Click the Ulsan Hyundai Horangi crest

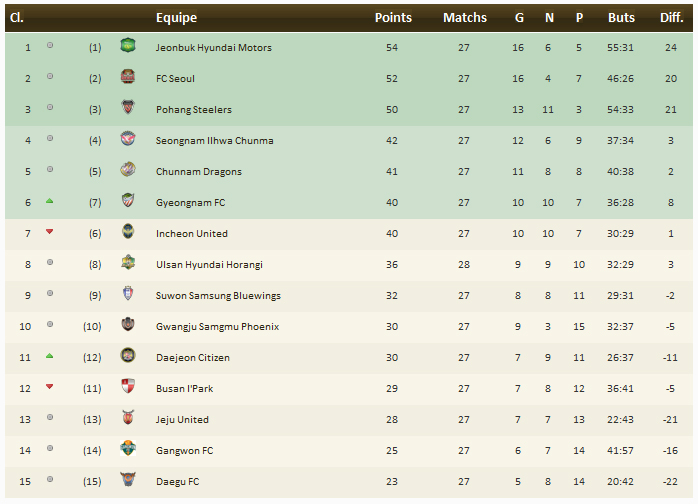[x=128, y=264]
